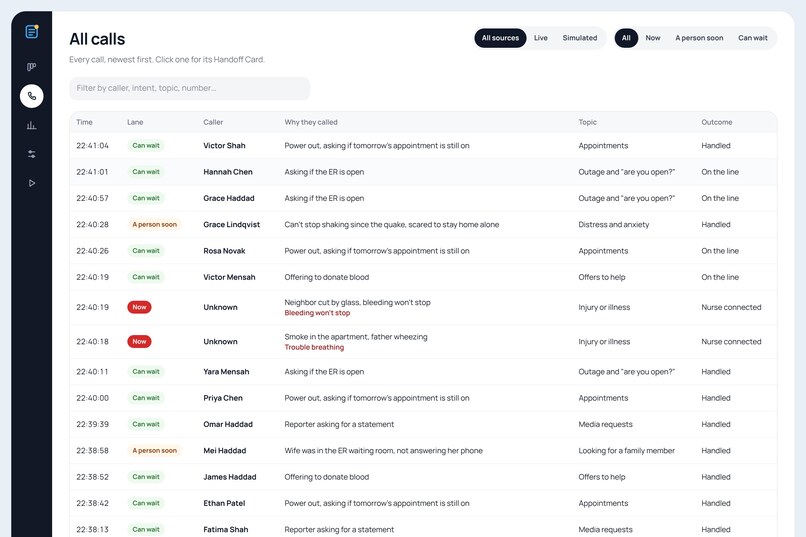The width and height of the screenshot is (806, 537).
Task: Click the play simulation sidebar icon
Action: [31, 183]
